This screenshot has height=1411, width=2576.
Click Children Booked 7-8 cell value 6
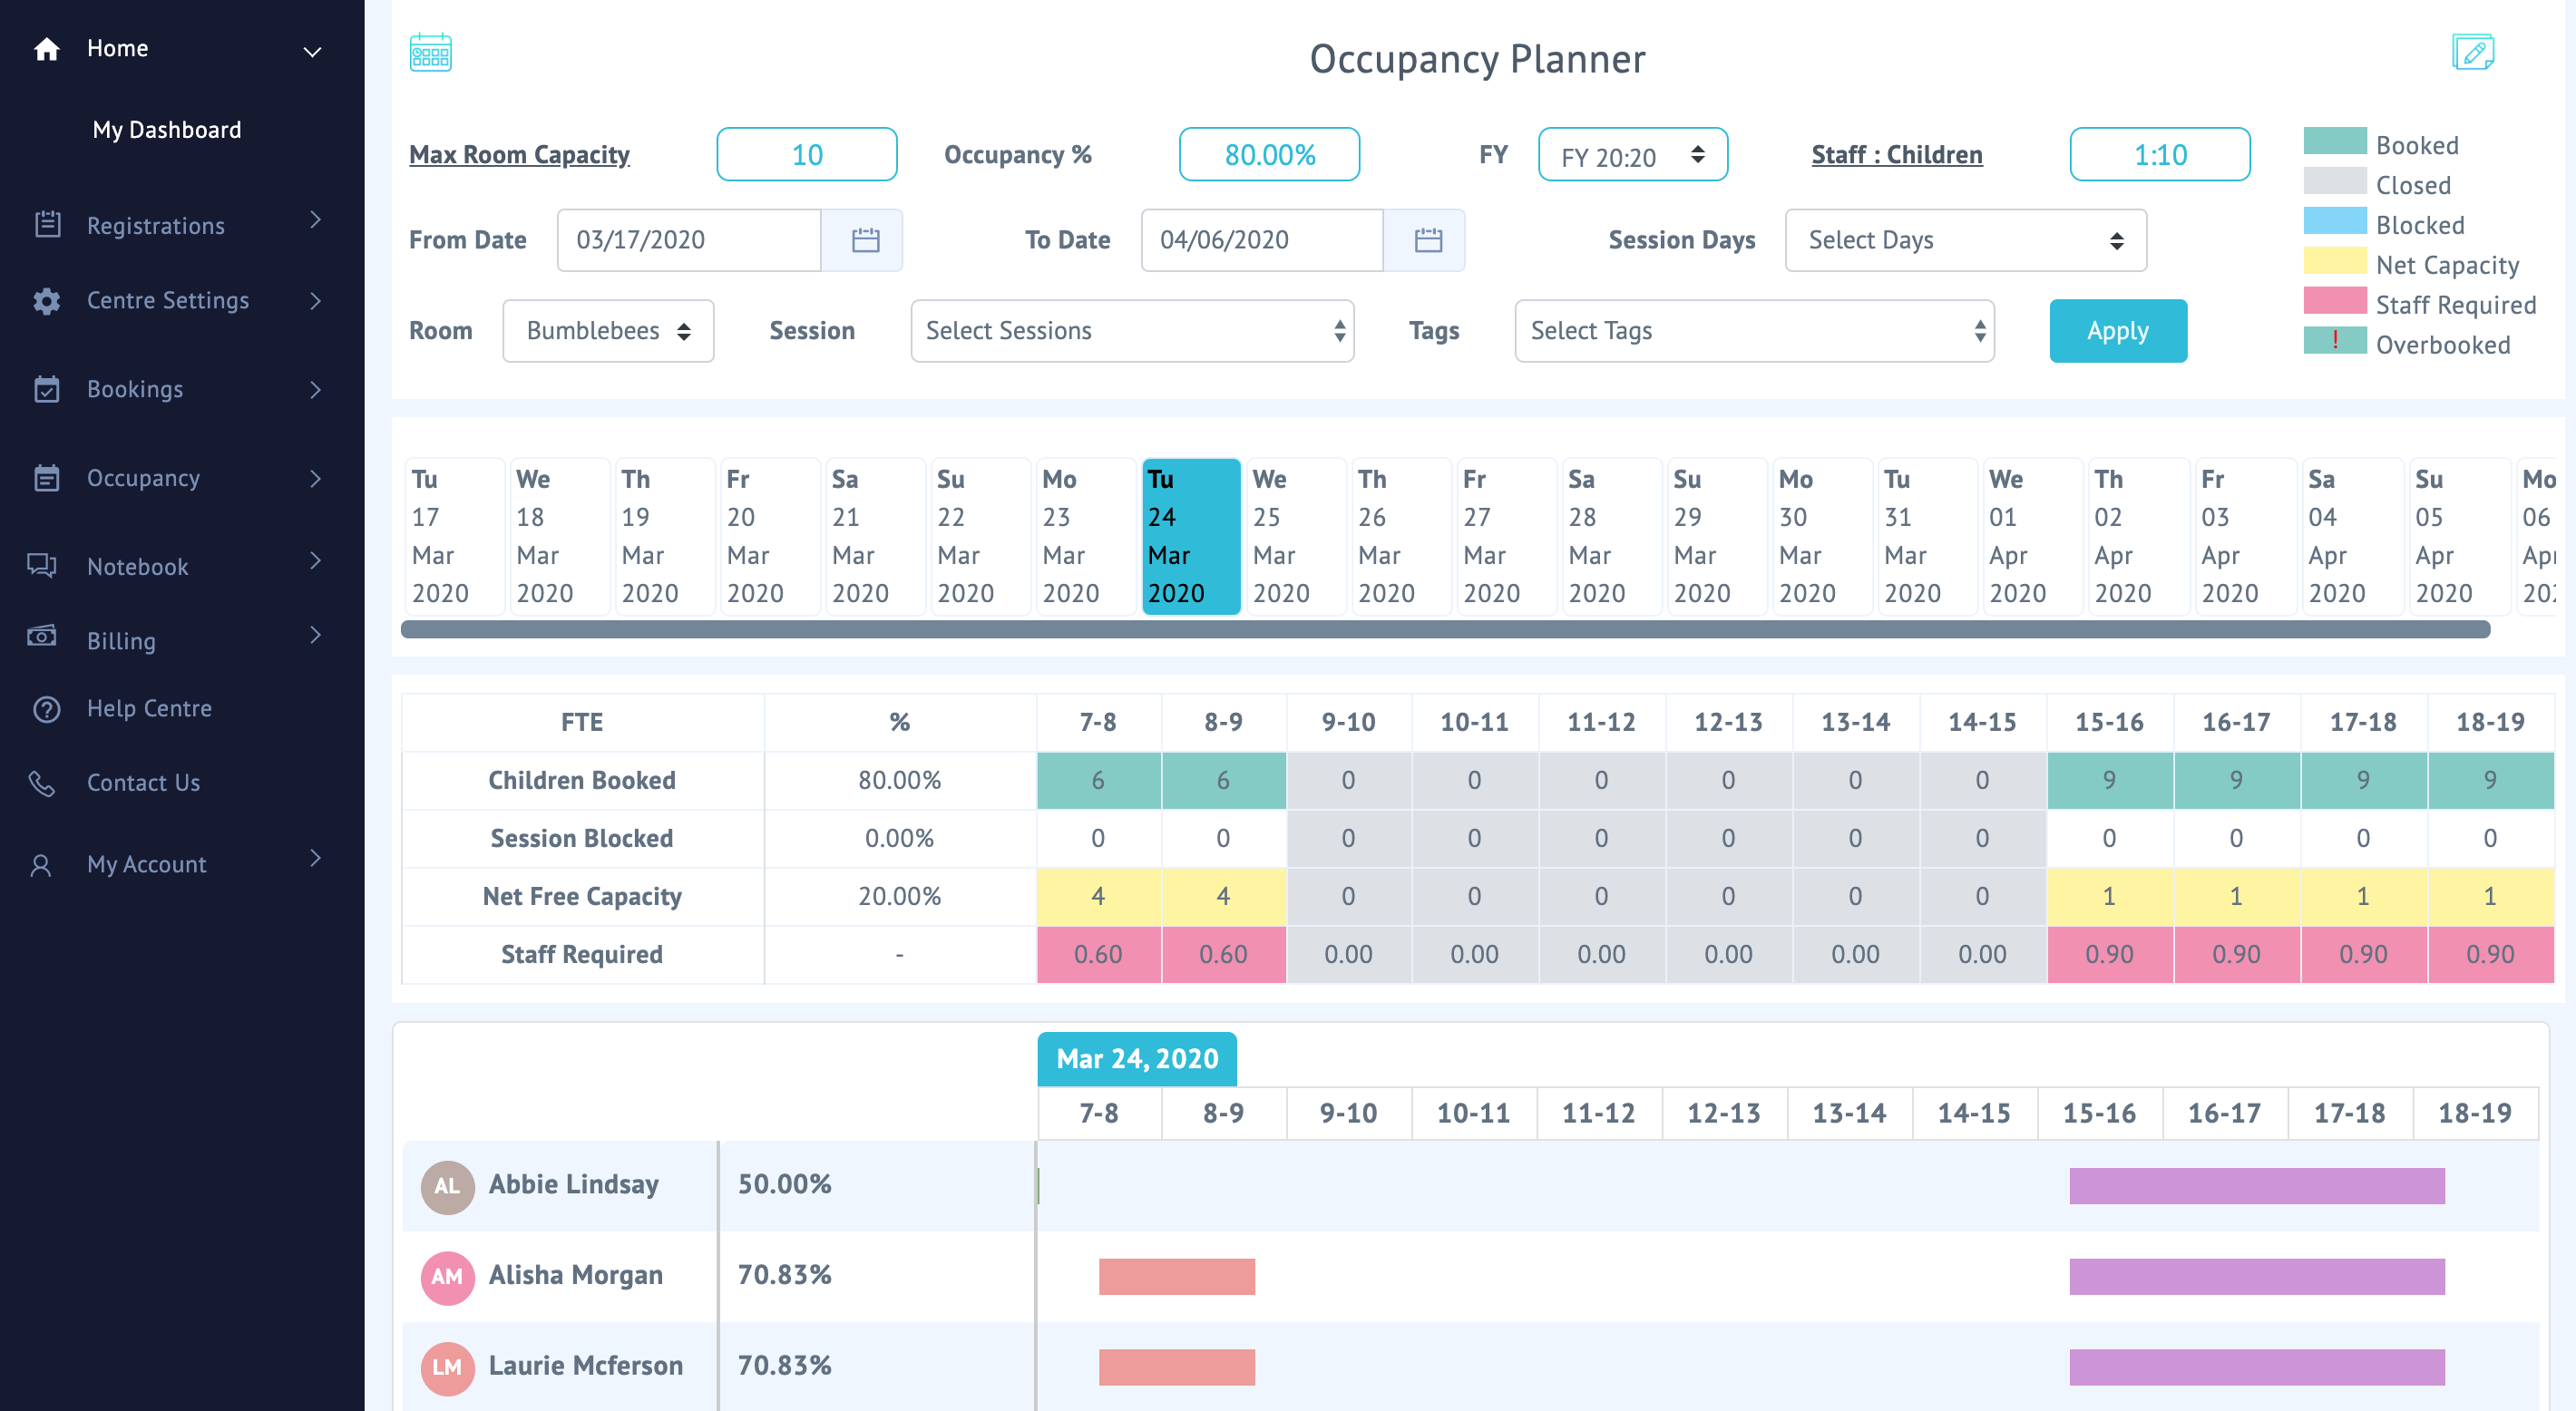1099,780
